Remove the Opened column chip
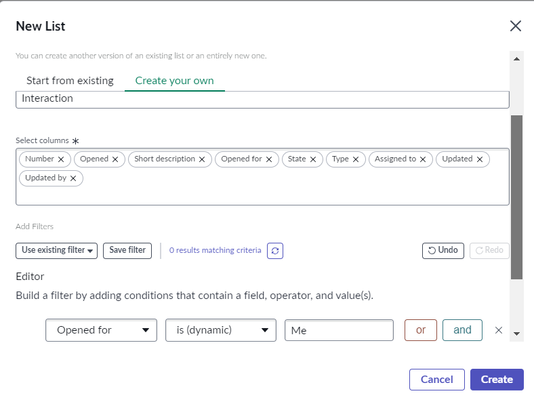Screen dimensions: 534x396 click(115, 159)
